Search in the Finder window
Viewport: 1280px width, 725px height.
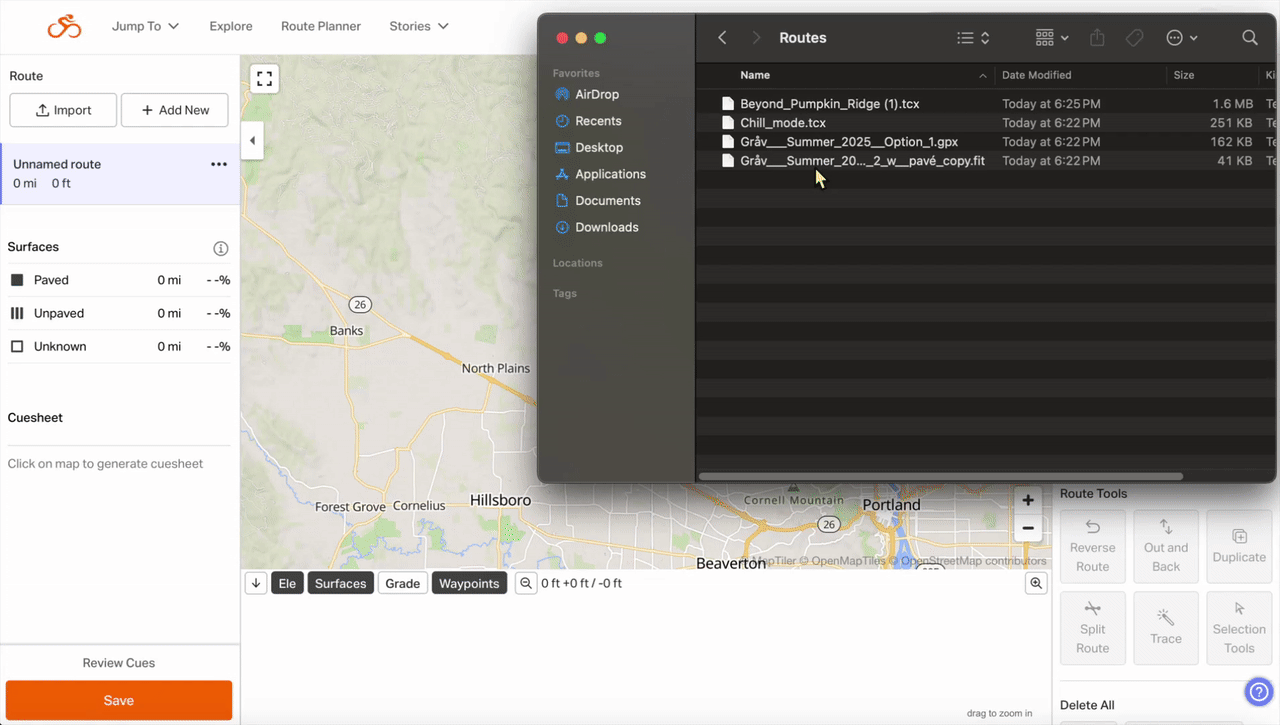(1250, 38)
